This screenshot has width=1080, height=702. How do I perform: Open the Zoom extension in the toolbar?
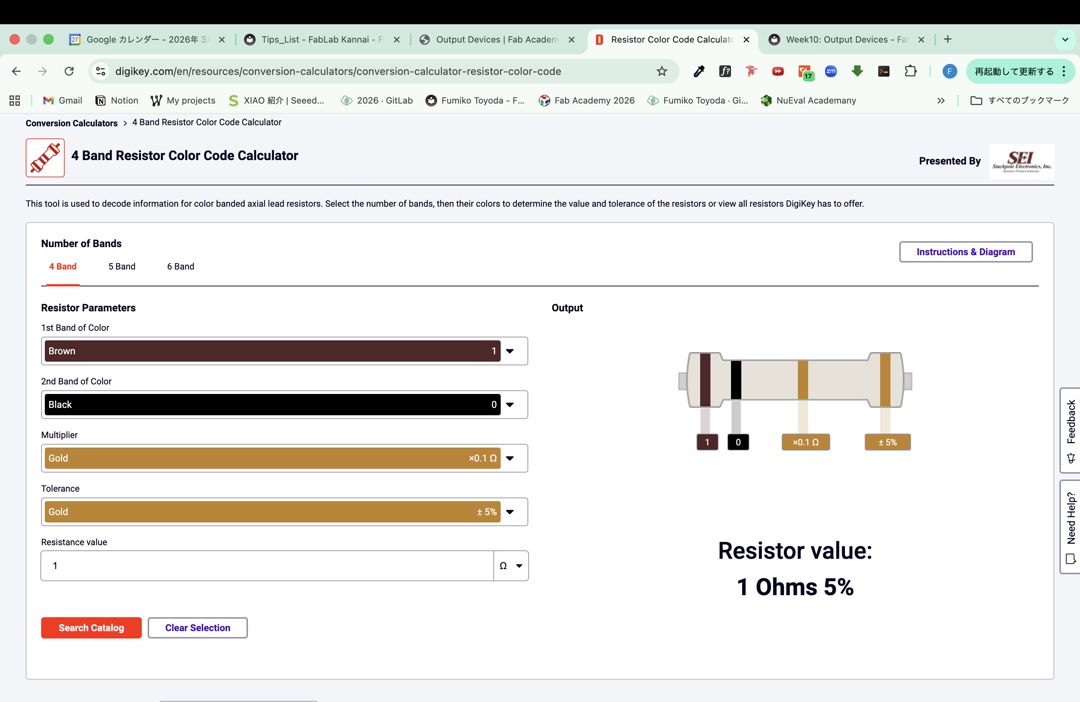tap(831, 71)
